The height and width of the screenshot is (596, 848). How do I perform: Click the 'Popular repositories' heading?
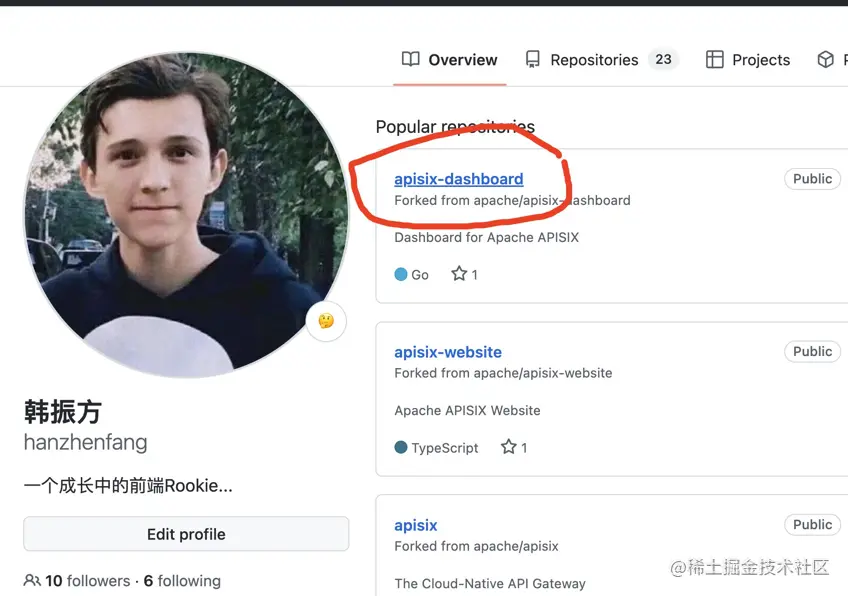[x=455, y=127]
